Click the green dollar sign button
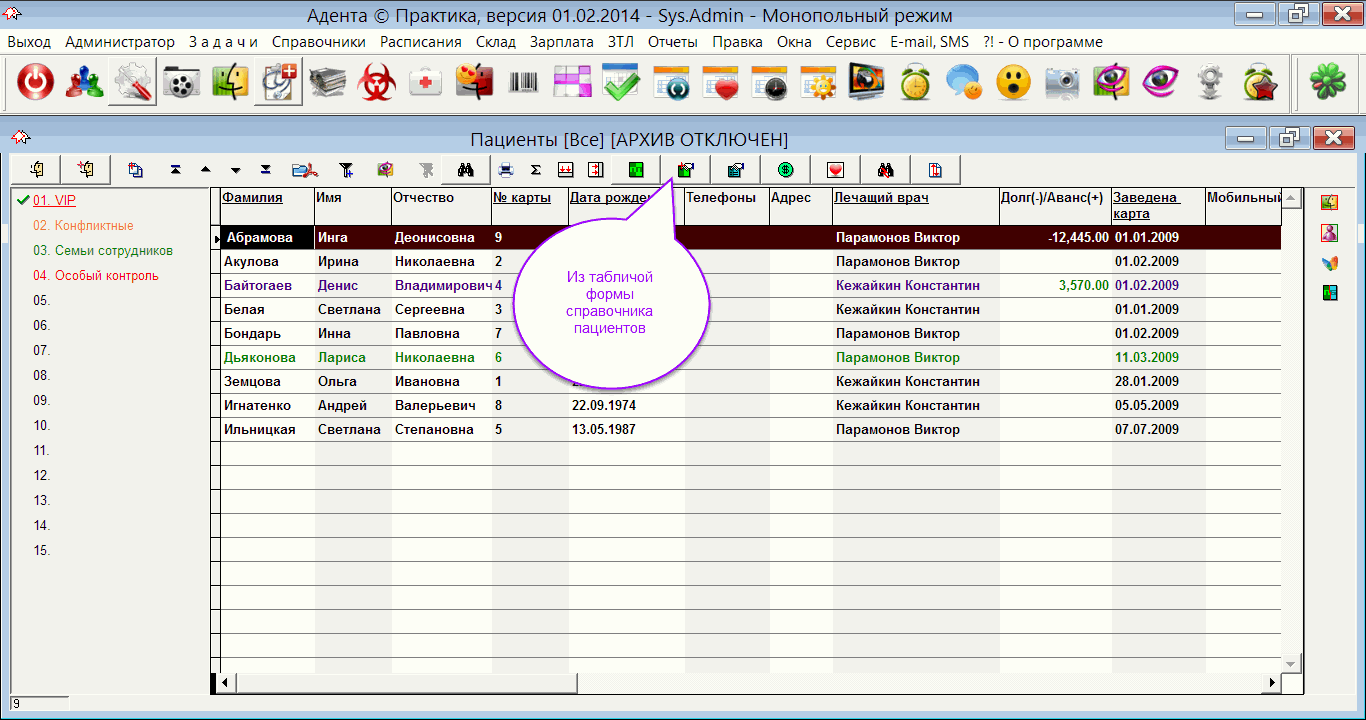The height and width of the screenshot is (720, 1366). (x=785, y=170)
